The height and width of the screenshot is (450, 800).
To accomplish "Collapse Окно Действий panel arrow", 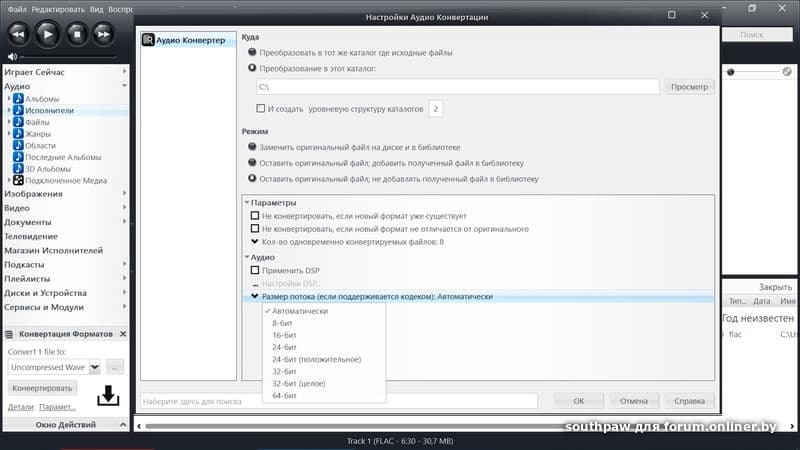I will click(123, 424).
